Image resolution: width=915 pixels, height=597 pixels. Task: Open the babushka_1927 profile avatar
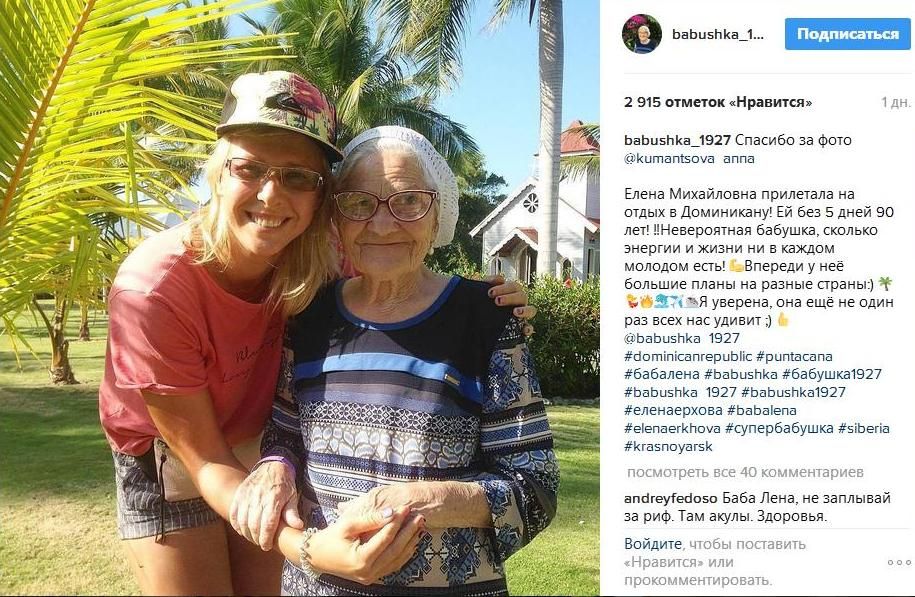click(x=642, y=34)
